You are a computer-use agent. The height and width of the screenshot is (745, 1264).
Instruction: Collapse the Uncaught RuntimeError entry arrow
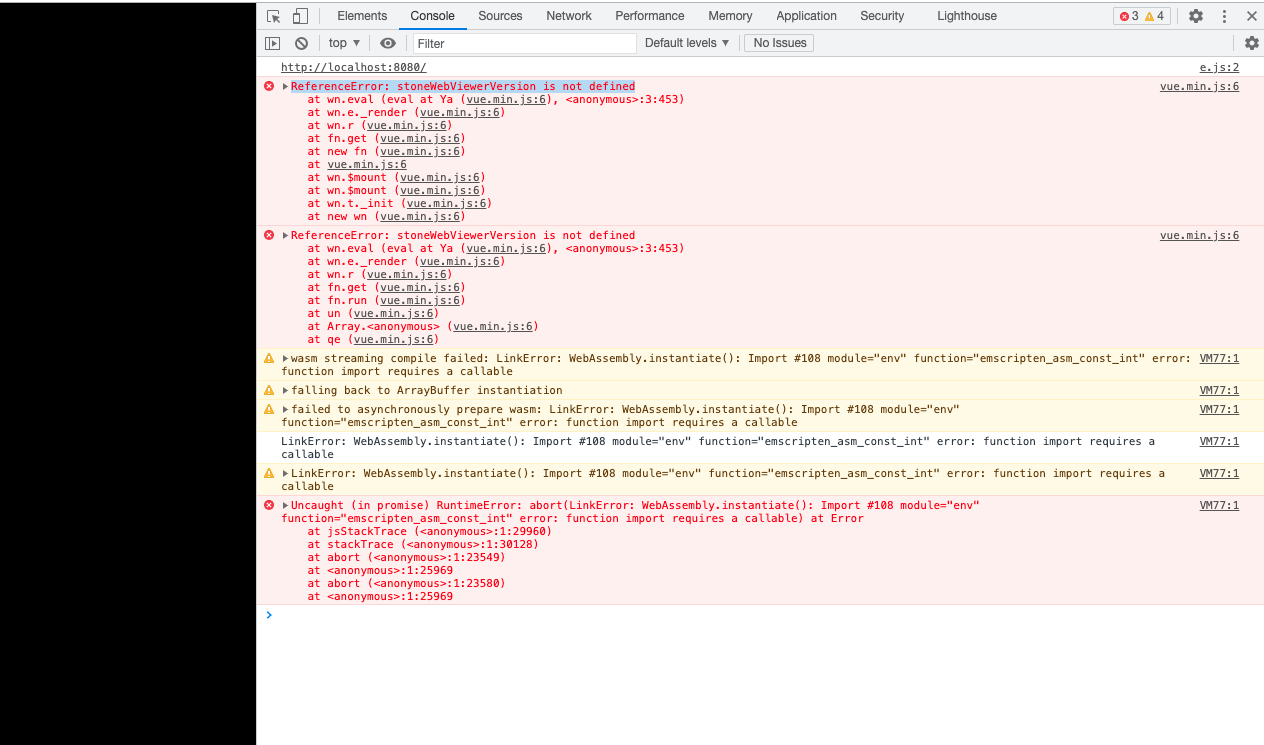285,506
